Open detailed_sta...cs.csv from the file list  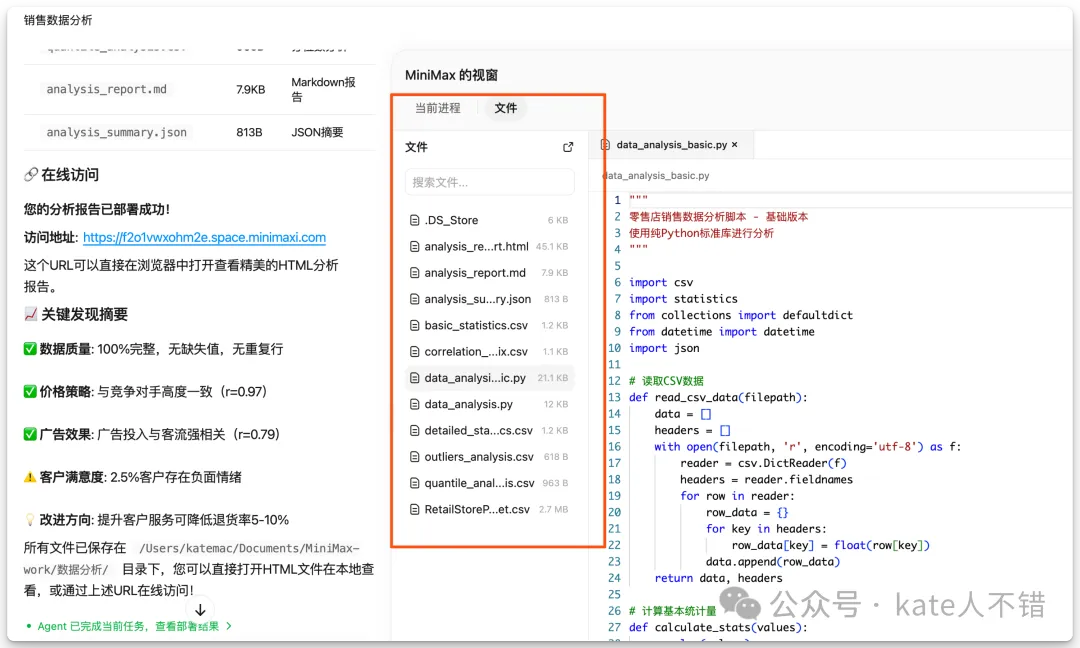[478, 431]
